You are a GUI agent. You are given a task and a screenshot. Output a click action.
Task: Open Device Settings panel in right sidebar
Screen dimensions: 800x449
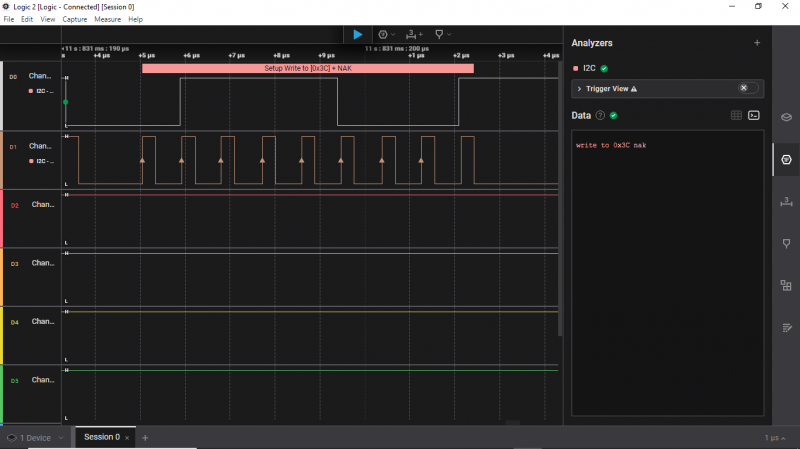pyautogui.click(x=786, y=116)
